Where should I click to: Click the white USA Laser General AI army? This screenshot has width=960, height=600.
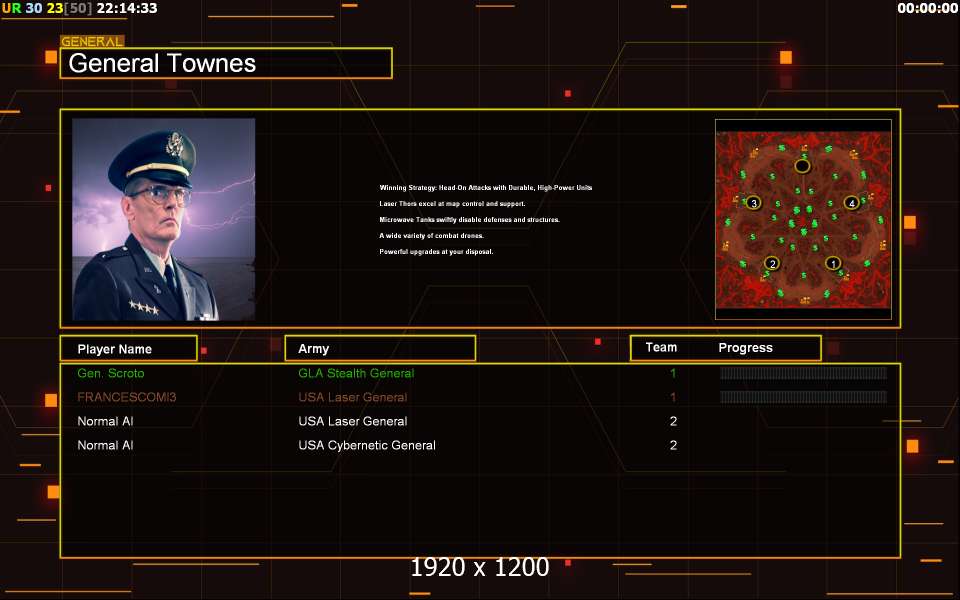[353, 421]
